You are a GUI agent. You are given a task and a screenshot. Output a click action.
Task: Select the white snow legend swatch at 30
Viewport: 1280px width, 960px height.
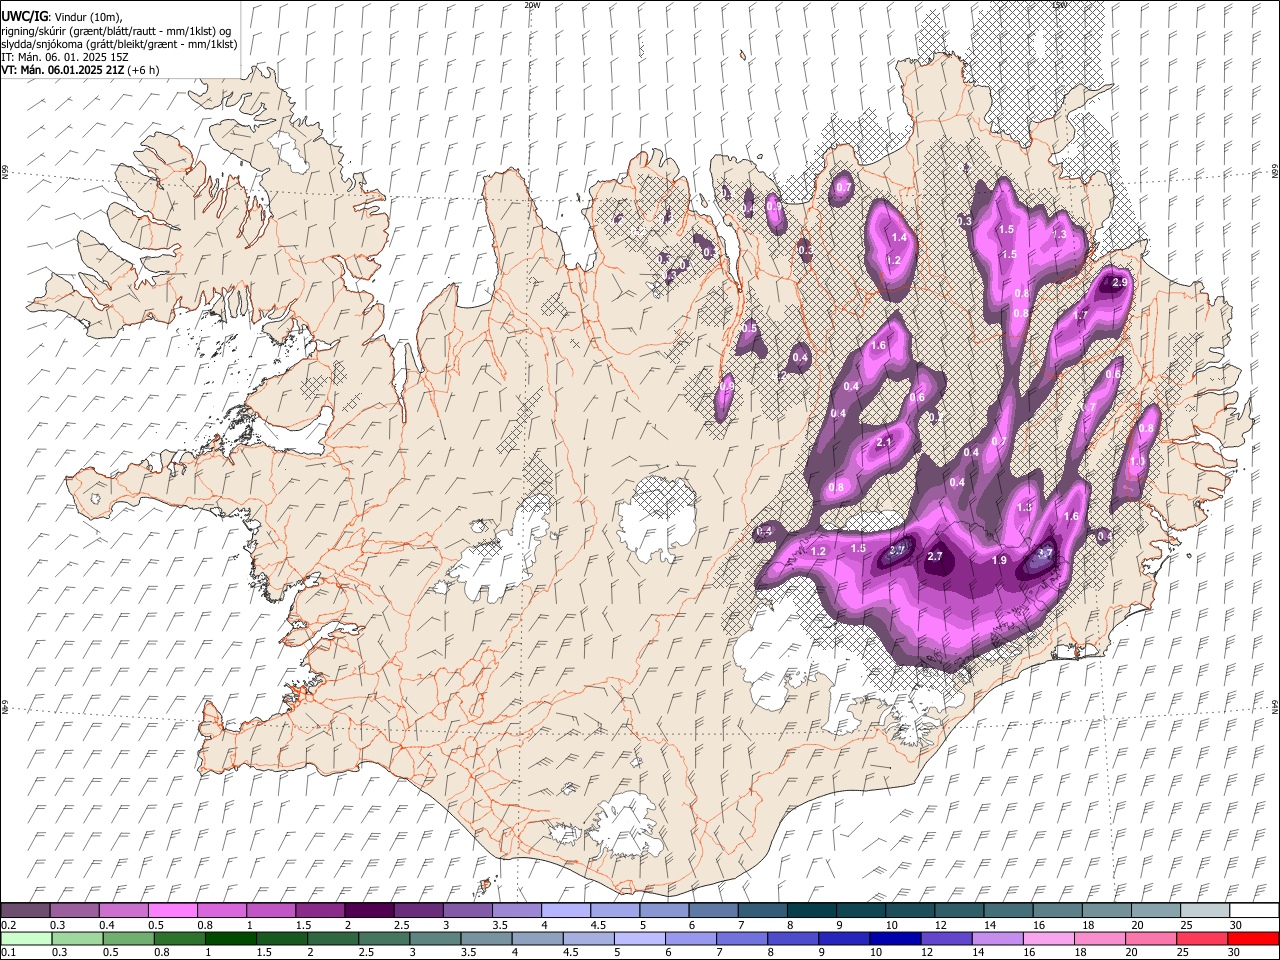(1253, 911)
